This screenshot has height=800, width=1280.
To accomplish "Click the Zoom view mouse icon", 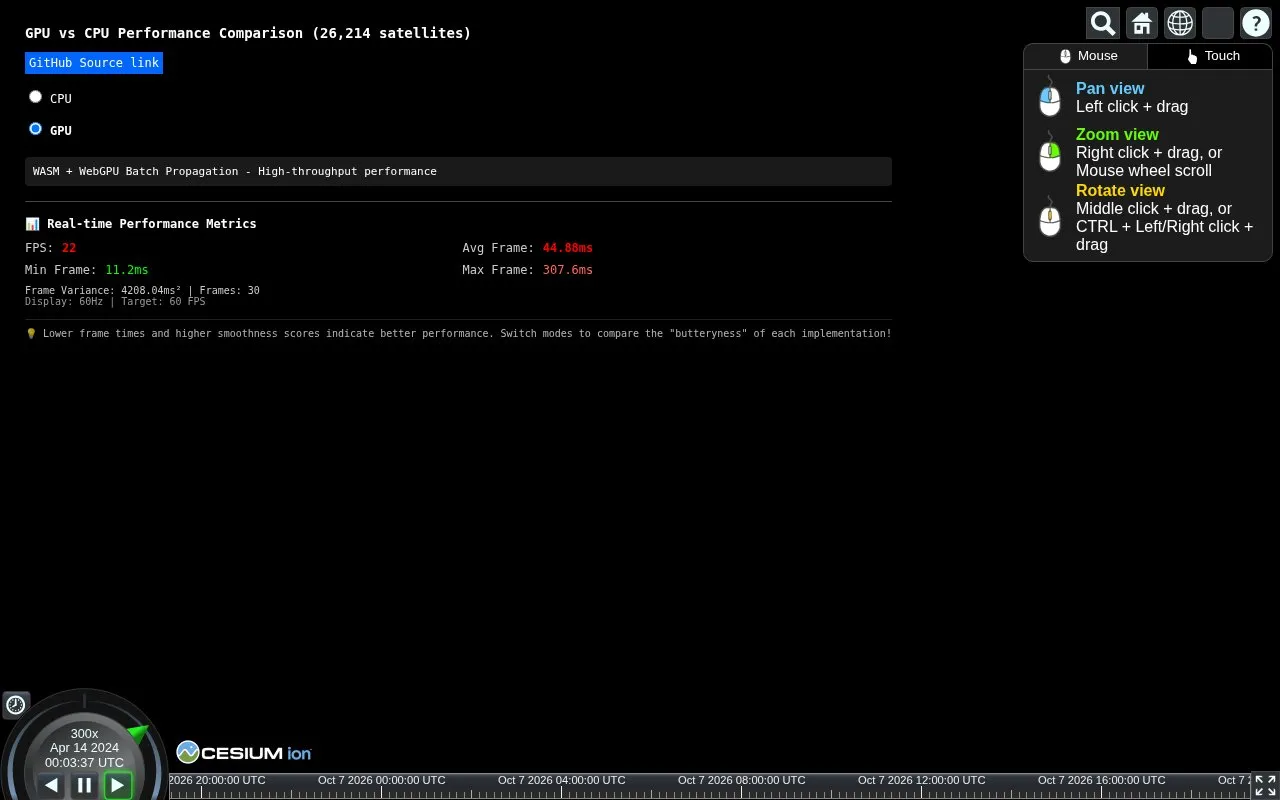I will [1050, 153].
